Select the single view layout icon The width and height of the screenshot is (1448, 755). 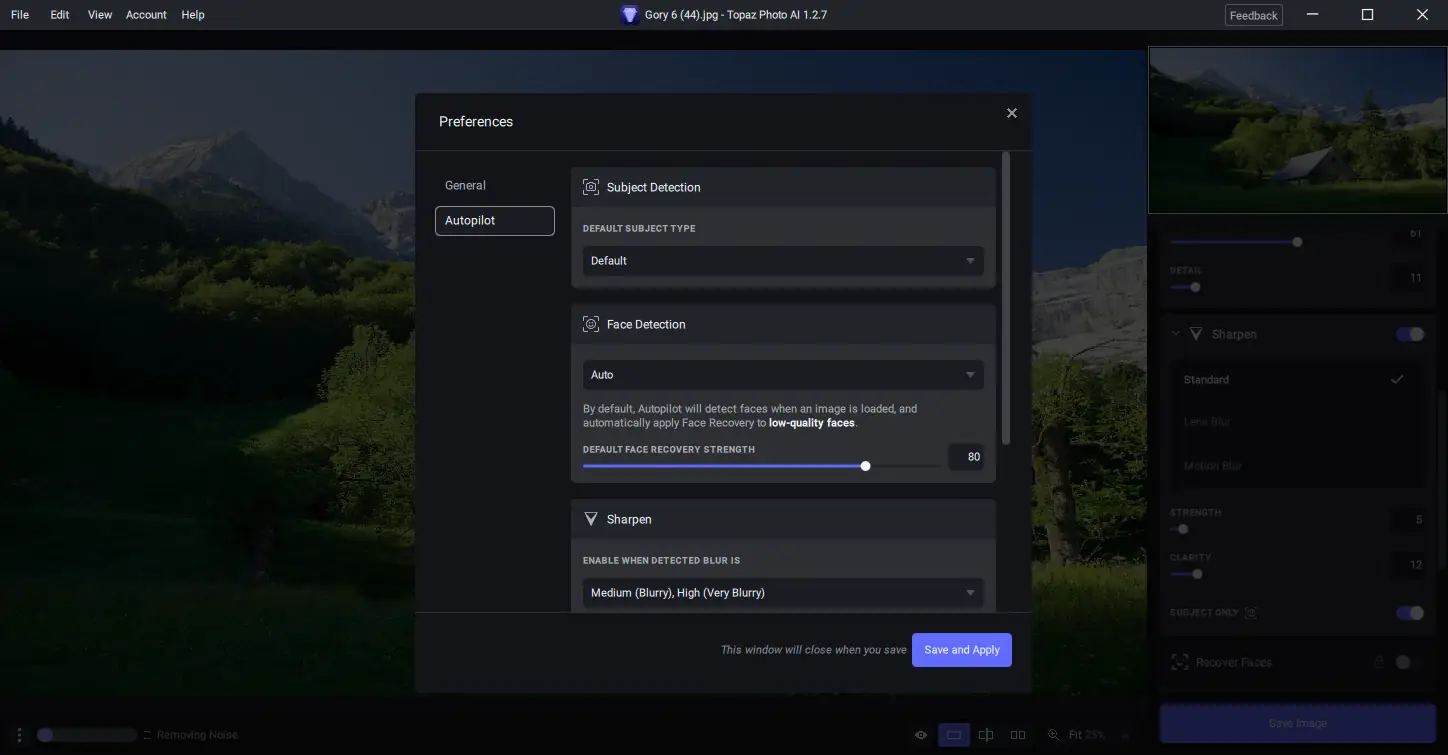[954, 735]
